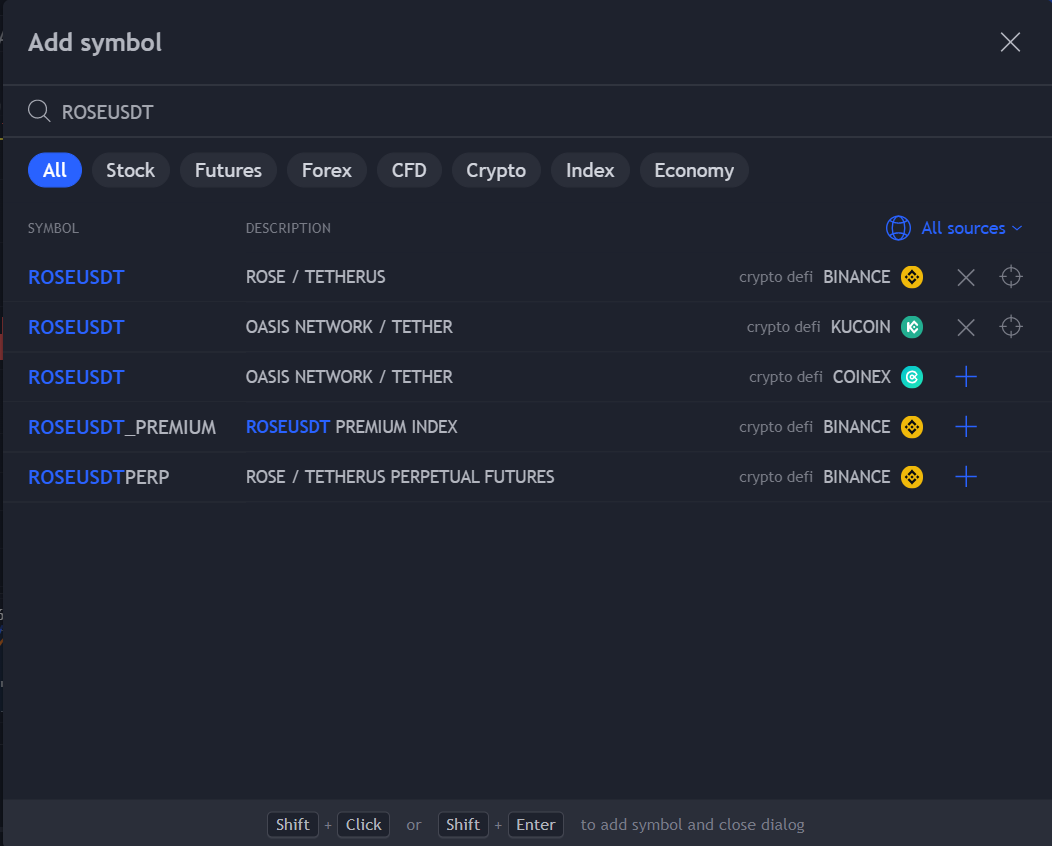
Task: Click the DESCRIPTION column header
Action: point(288,228)
